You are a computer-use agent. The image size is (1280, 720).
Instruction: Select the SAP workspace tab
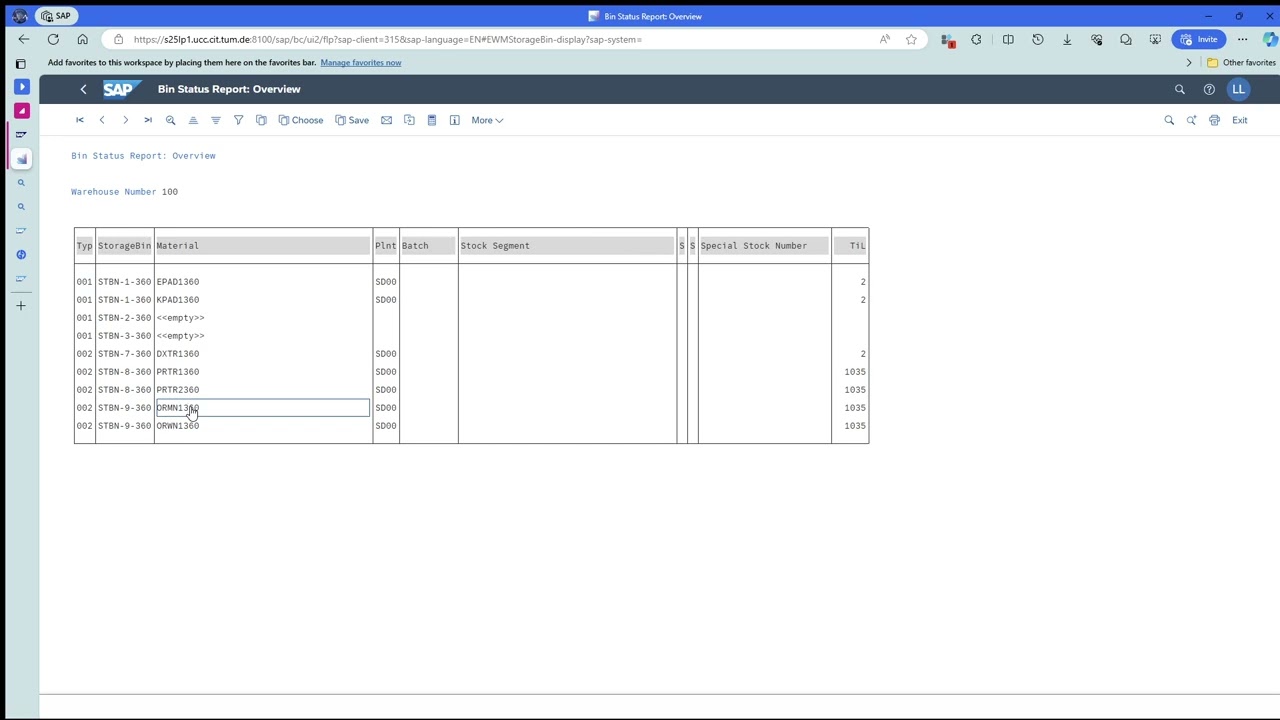click(x=55, y=16)
